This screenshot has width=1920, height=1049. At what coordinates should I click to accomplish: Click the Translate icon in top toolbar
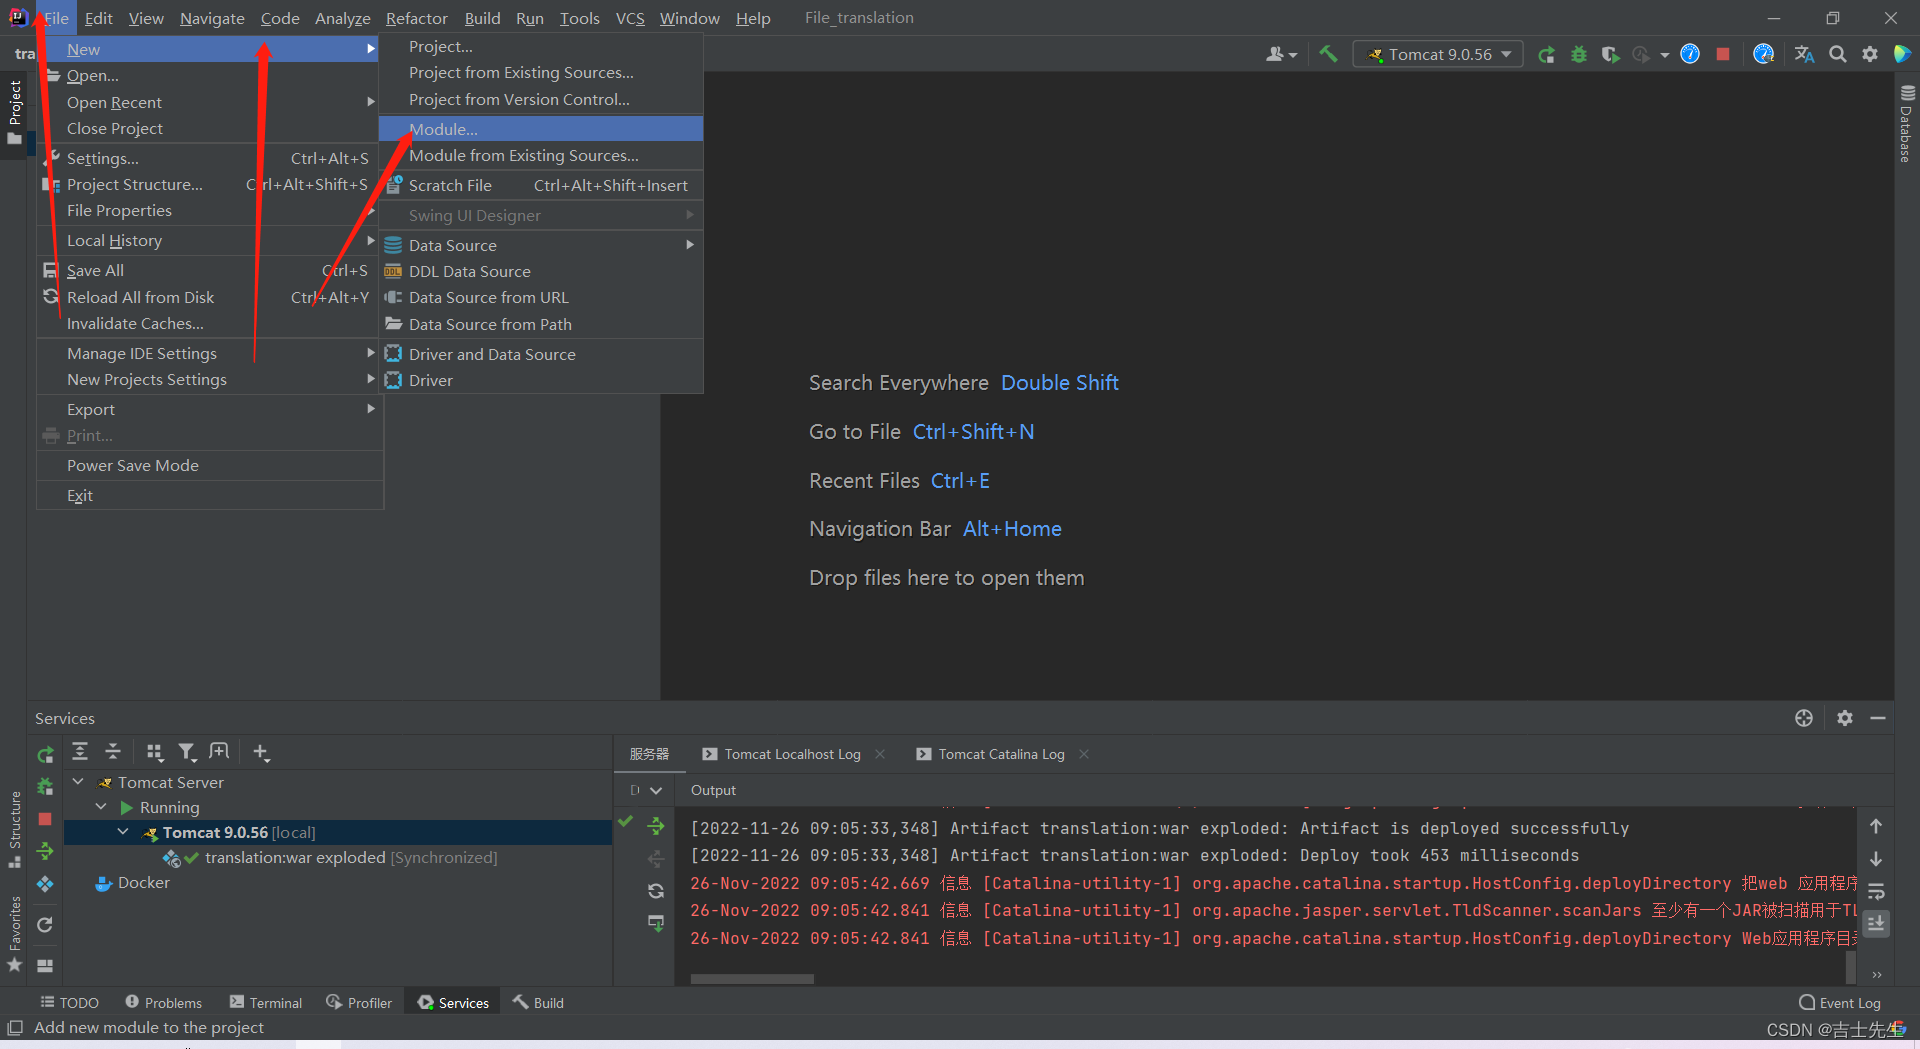pos(1804,55)
